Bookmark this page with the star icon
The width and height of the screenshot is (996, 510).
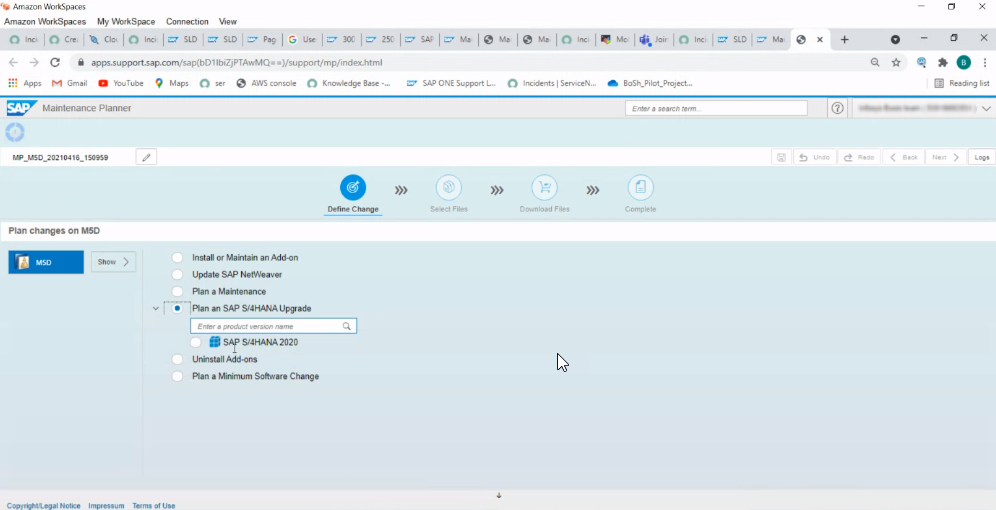(x=896, y=62)
